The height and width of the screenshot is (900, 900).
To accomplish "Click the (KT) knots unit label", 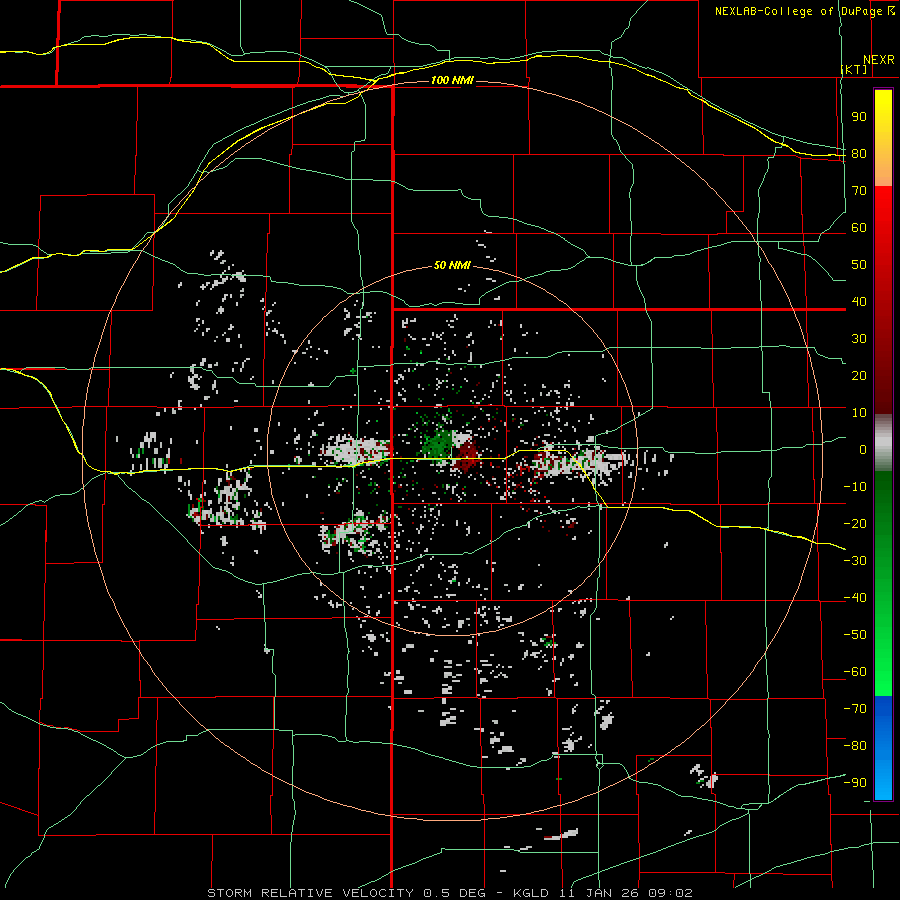I will (854, 69).
